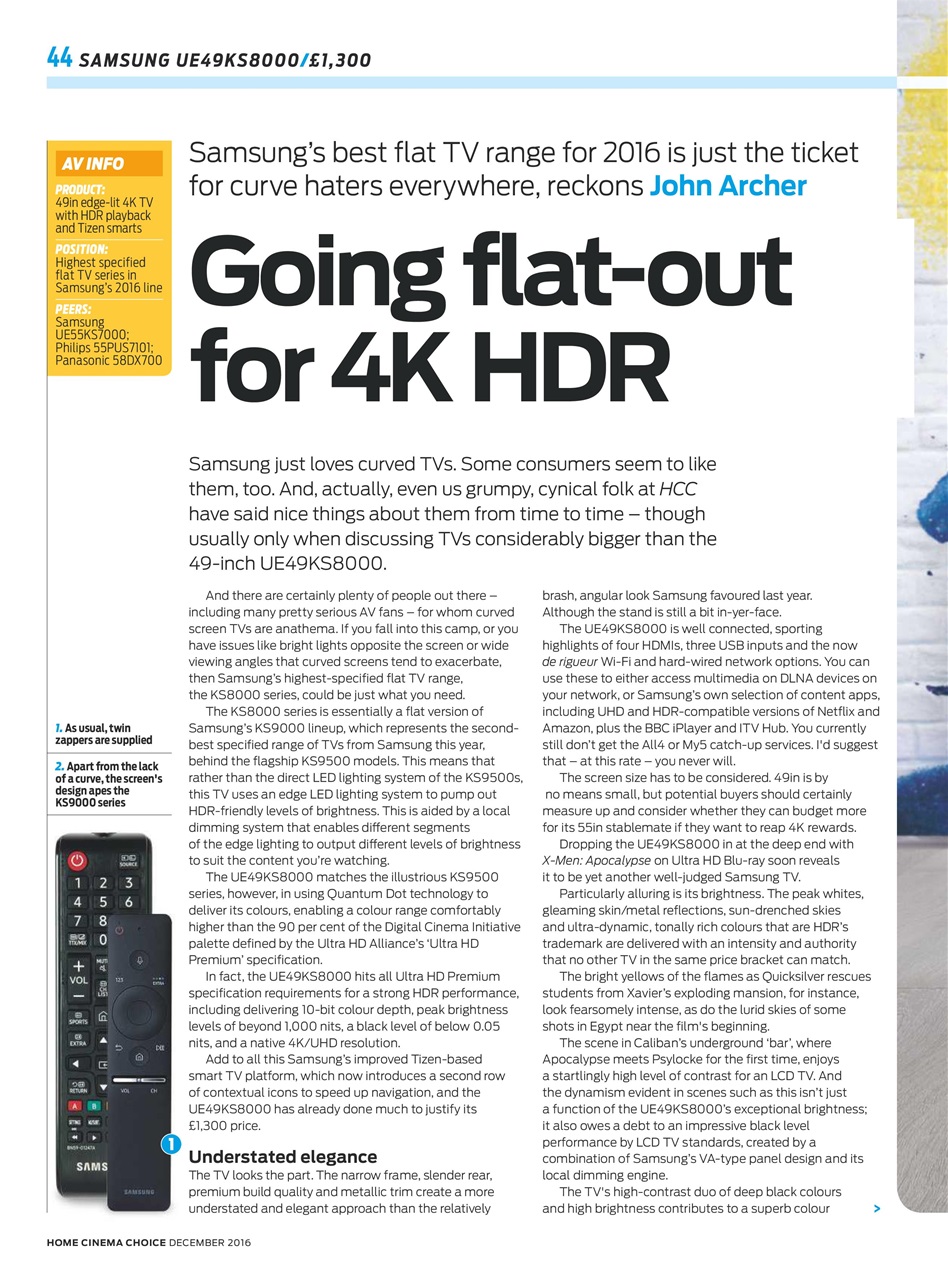Click the 123 label on the smart remote
The image size is (948, 1280).
119,981
